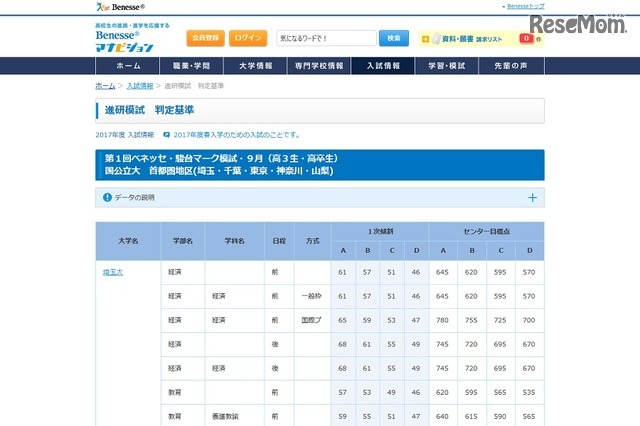Click the blue 検索 search button
Screen dimensions: 640x426
click(392, 38)
